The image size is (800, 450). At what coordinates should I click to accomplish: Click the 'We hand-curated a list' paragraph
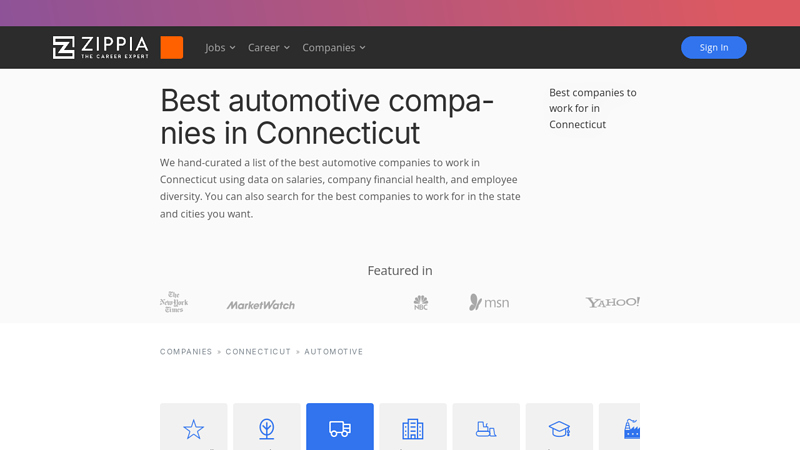[340, 188]
